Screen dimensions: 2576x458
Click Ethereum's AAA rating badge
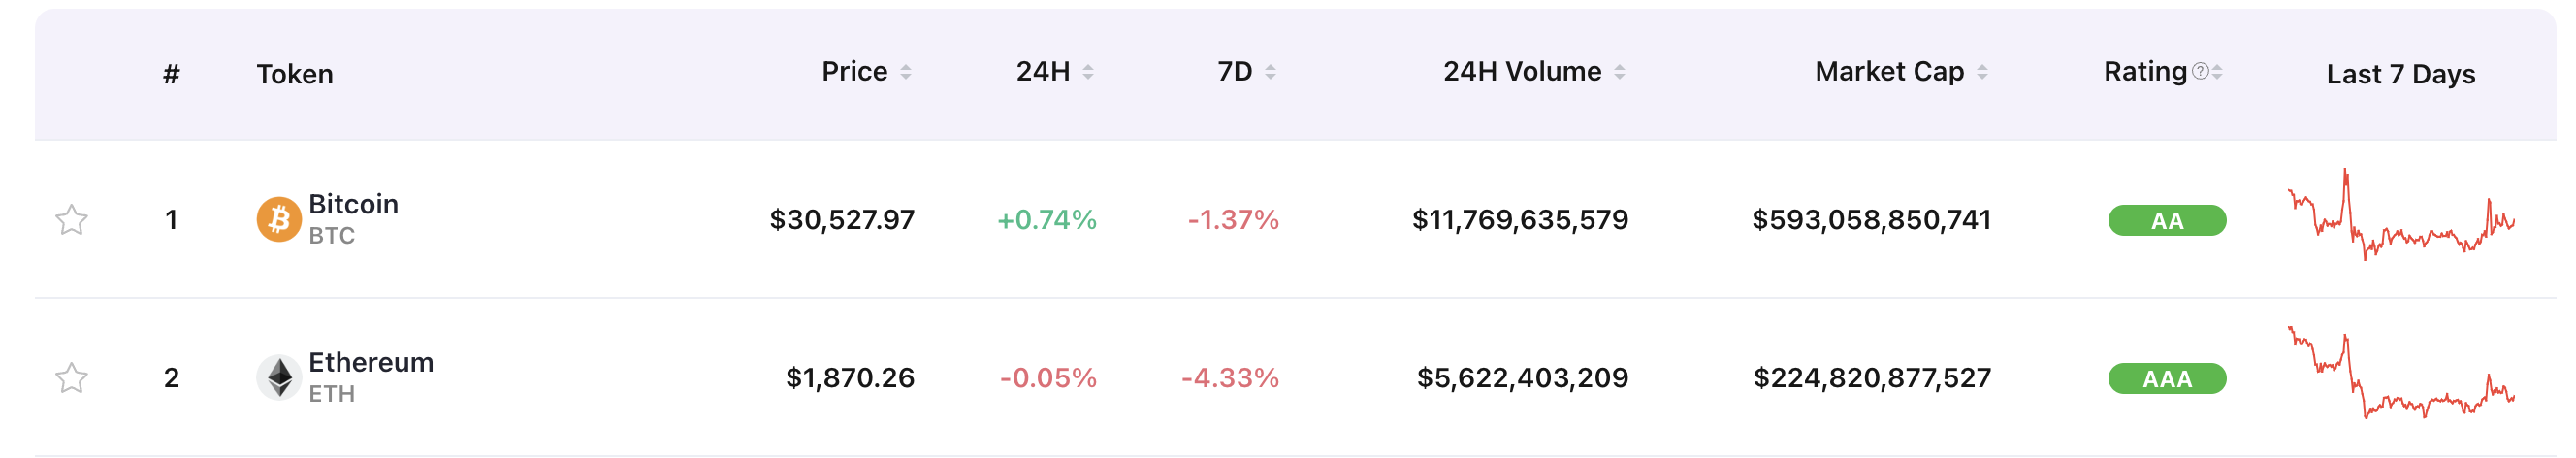[x=2166, y=378]
